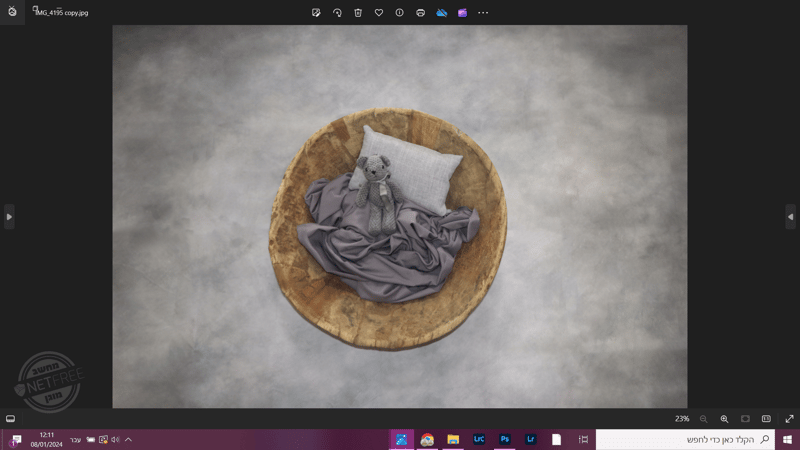Print the current photo
The image size is (800, 450).
click(x=420, y=13)
